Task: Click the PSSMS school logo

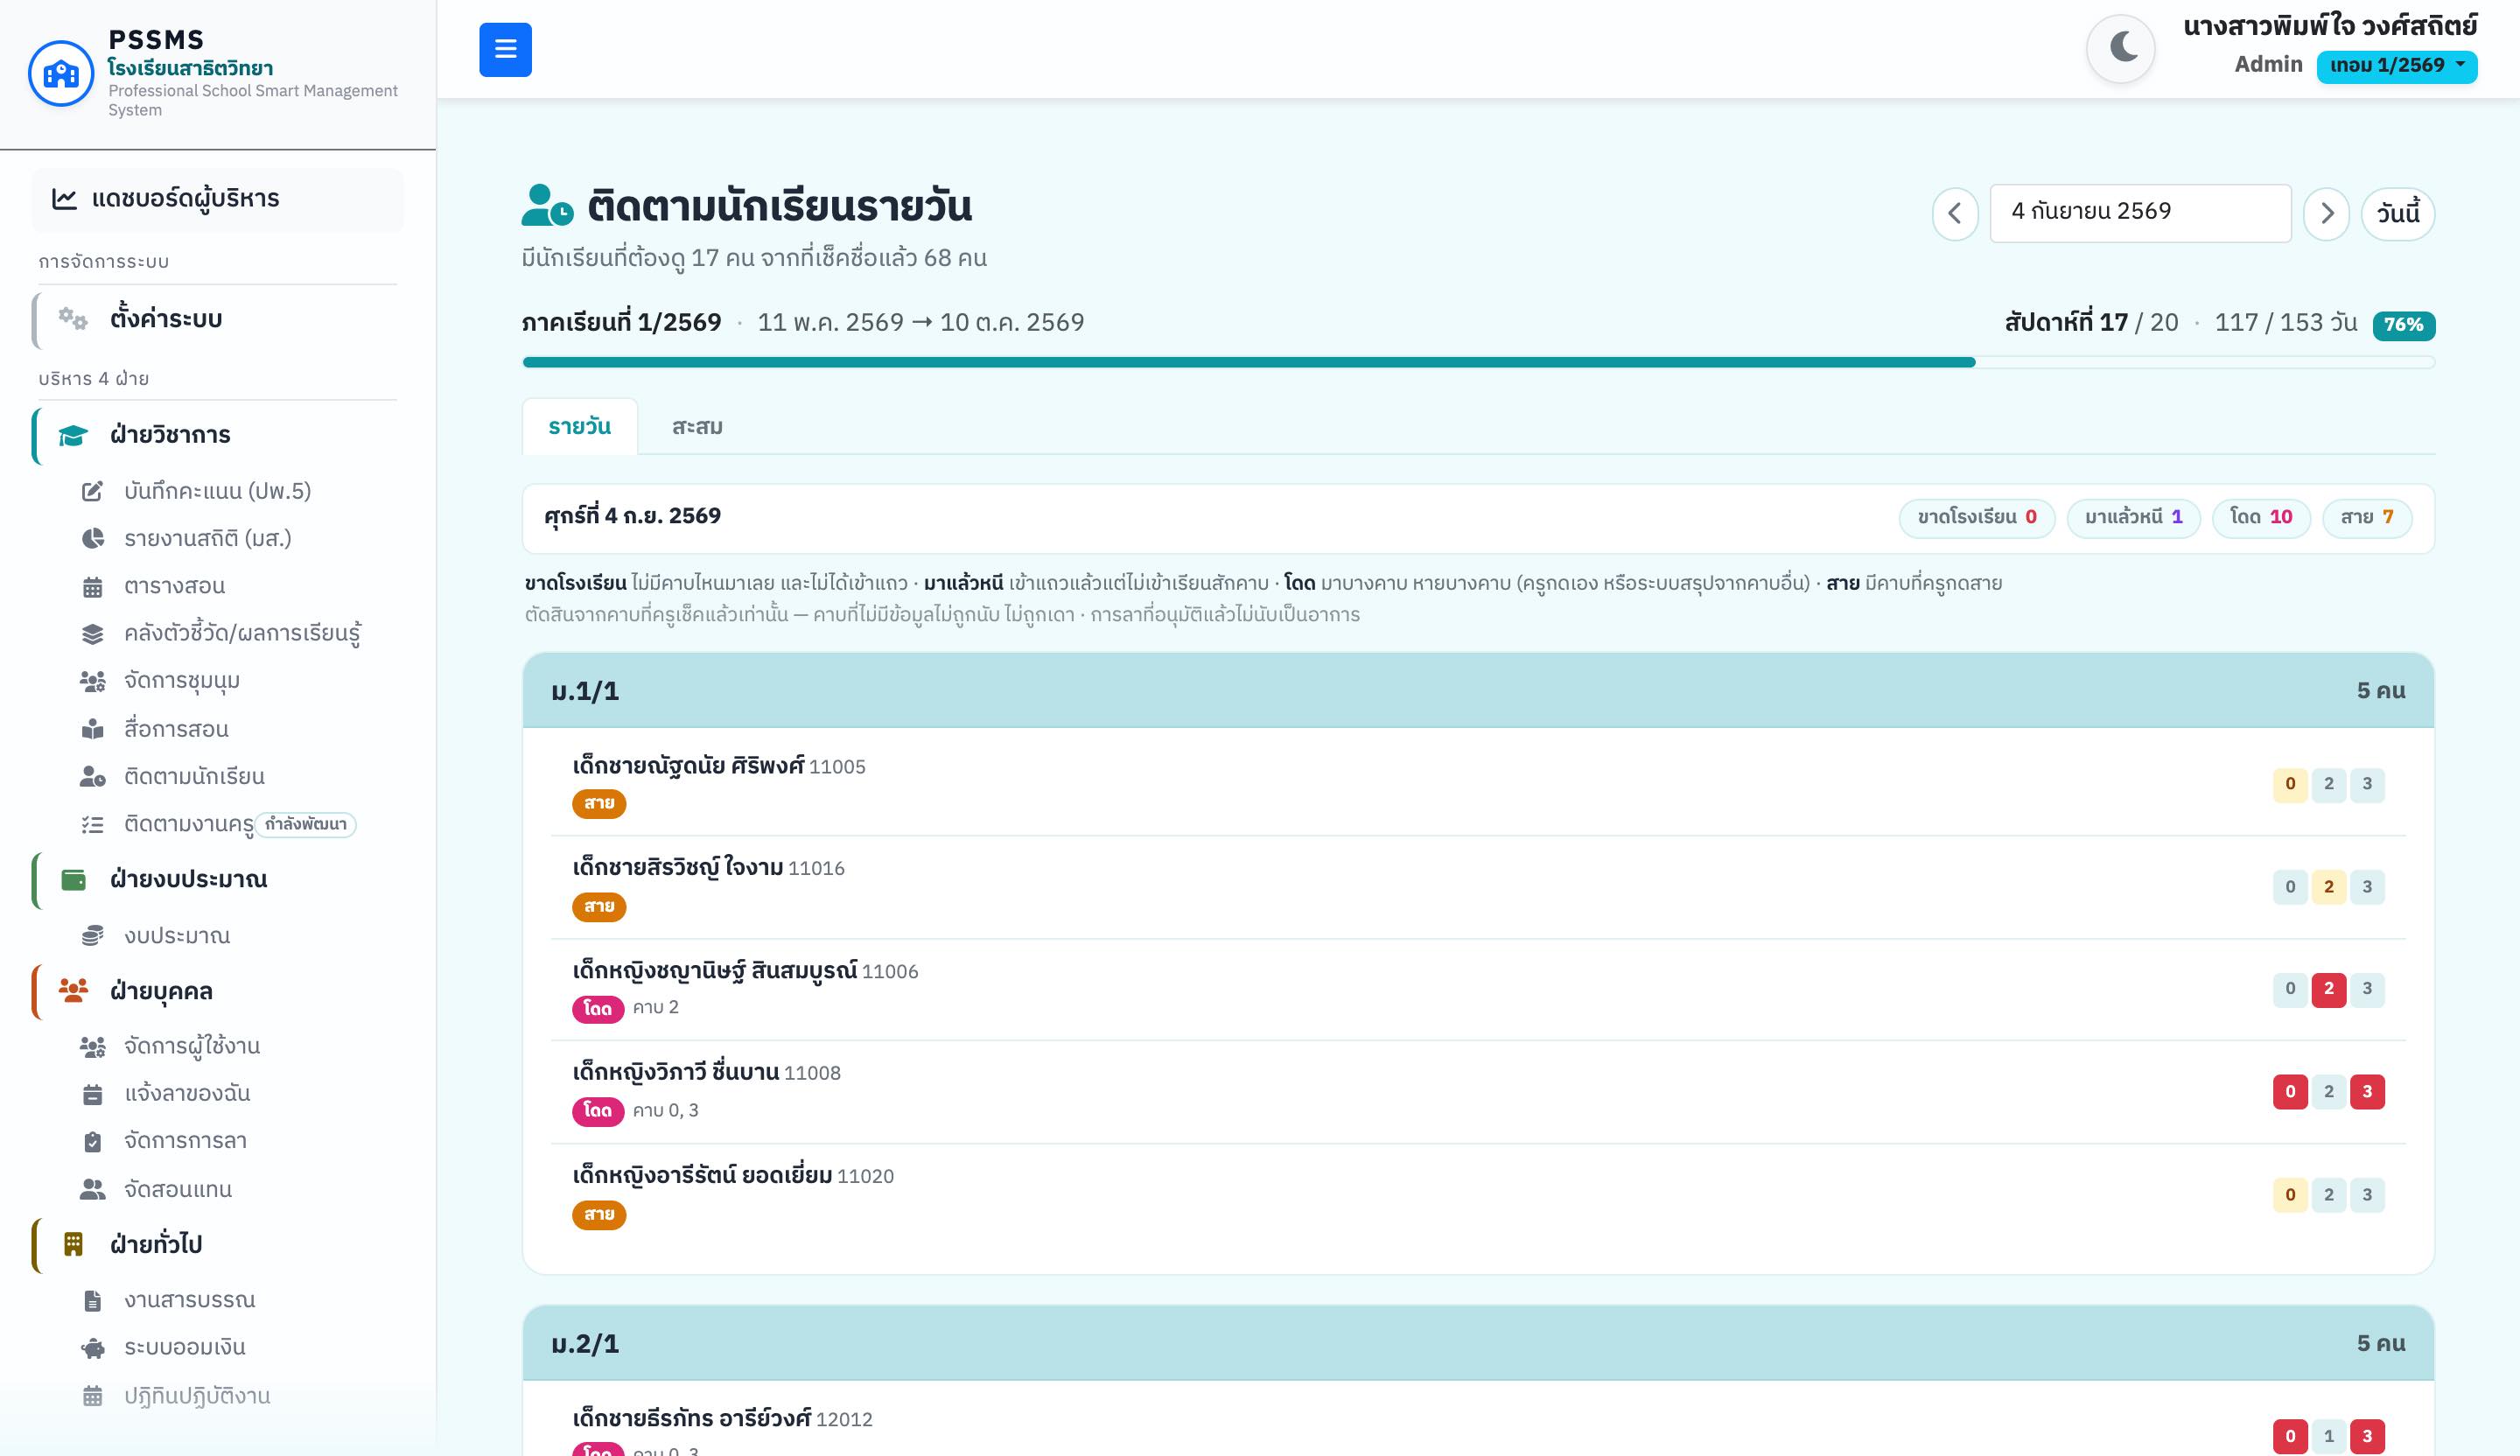Action: pyautogui.click(x=61, y=73)
